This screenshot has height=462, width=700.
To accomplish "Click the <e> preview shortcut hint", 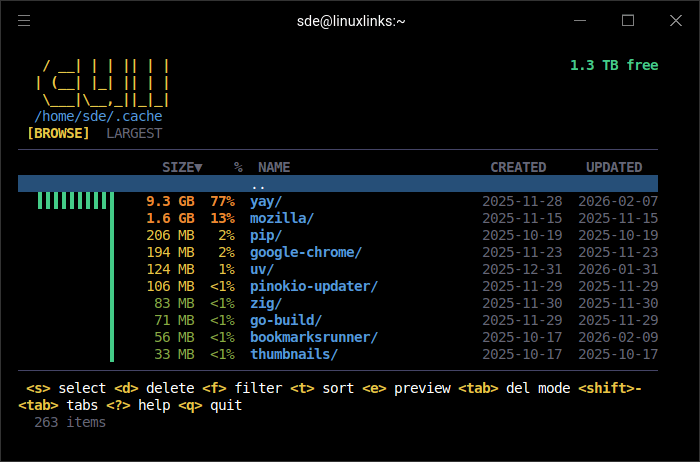I will click(407, 388).
